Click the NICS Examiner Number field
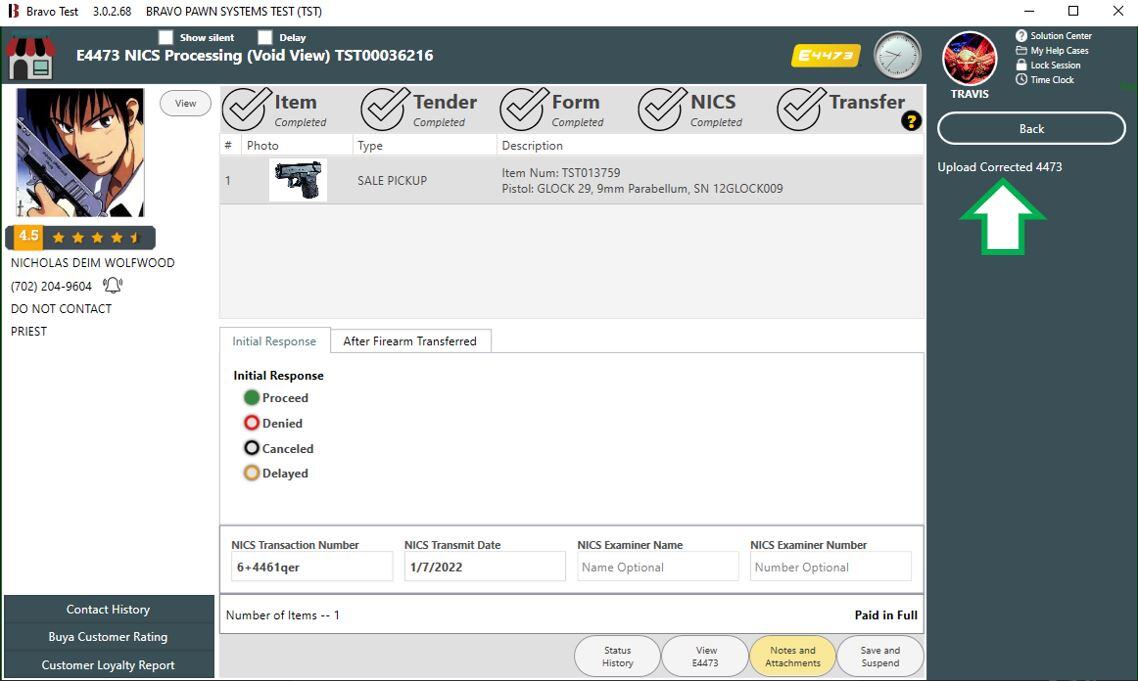 tap(830, 567)
